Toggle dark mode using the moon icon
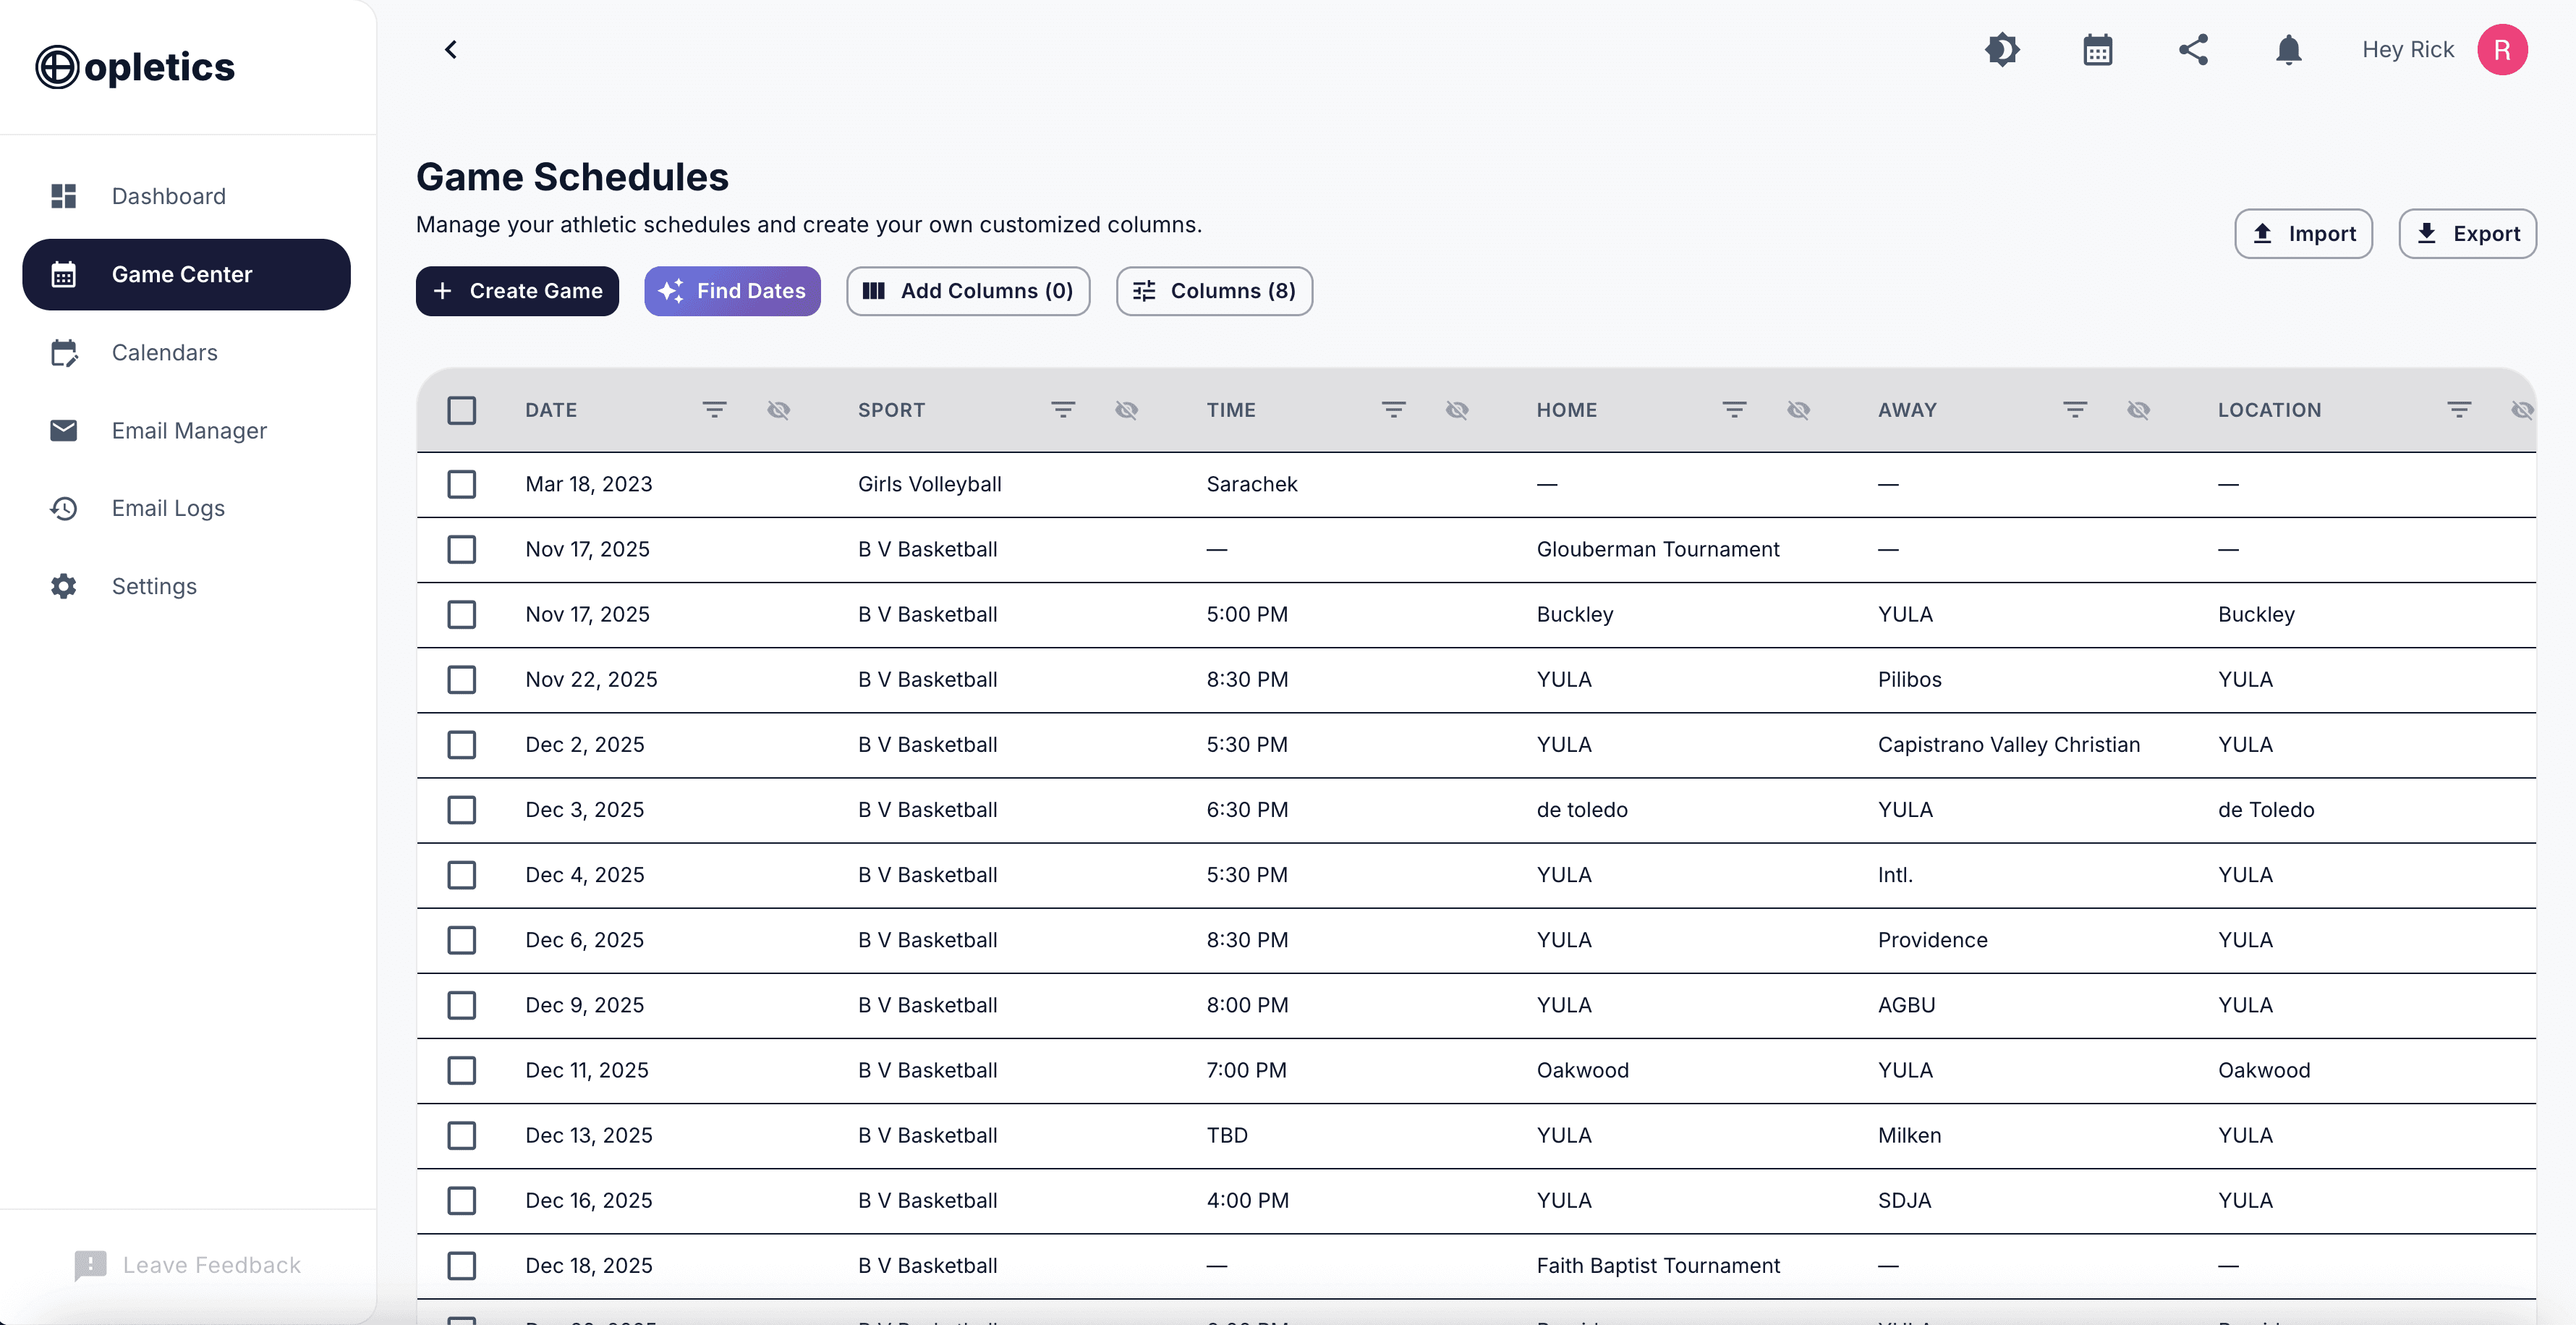Screen dimensions: 2576x1325 [x=2003, y=49]
